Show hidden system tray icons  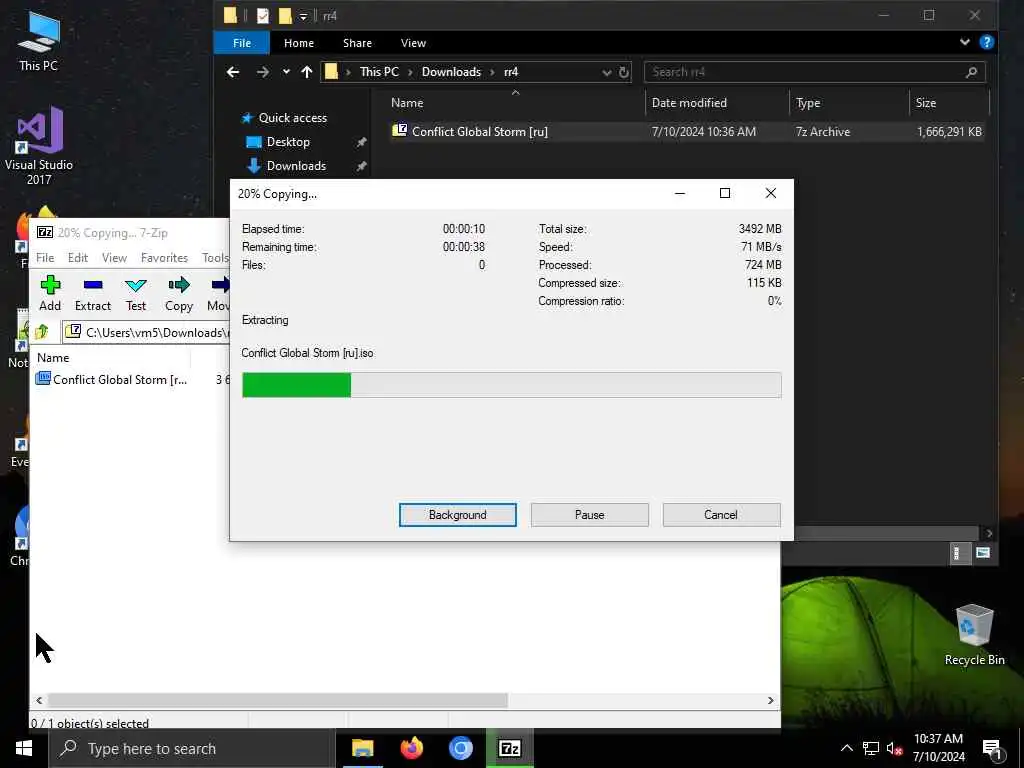coord(846,748)
